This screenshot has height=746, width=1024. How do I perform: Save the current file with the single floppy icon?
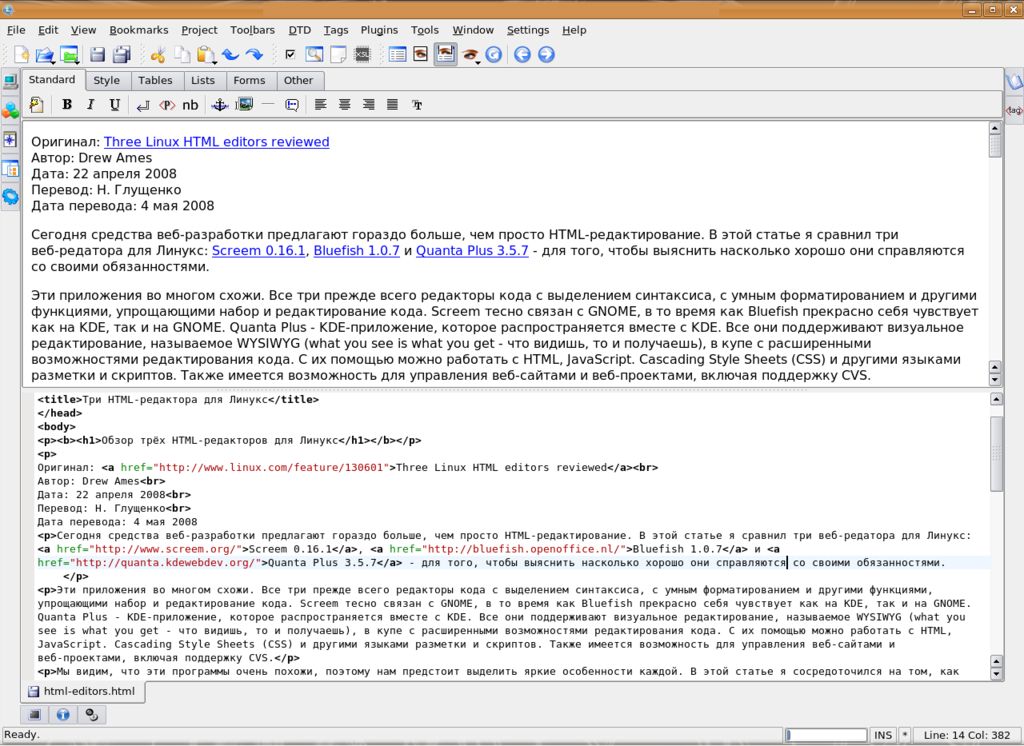point(97,54)
